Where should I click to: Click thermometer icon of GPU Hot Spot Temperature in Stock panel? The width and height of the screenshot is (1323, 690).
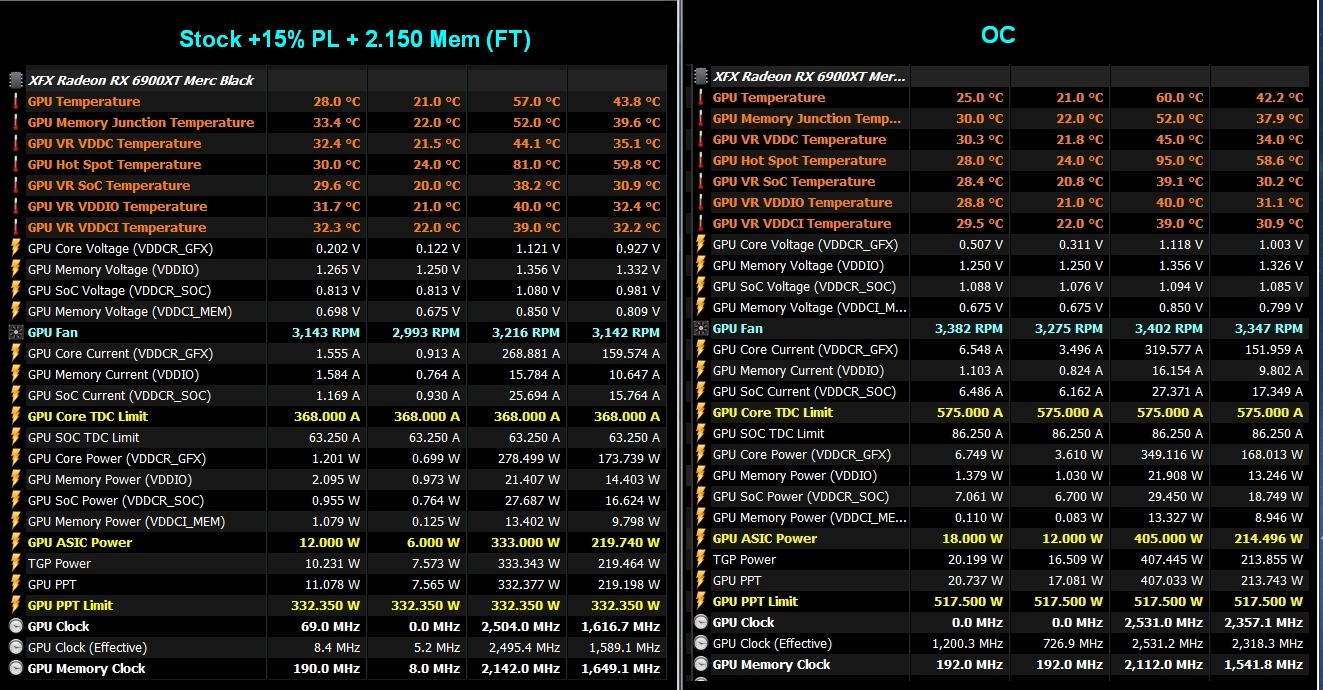coord(15,164)
